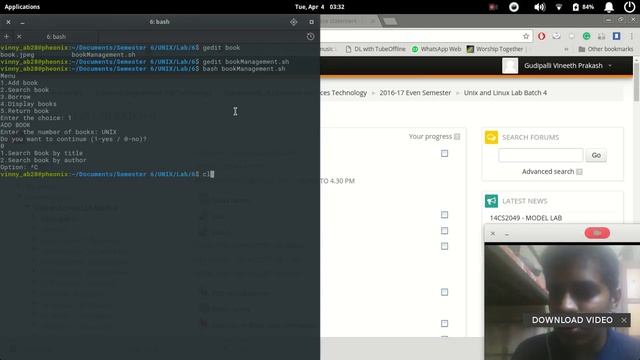640x360 pixels.
Task: Tick the sixth activity completion checkbox
Action: (x=444, y=324)
